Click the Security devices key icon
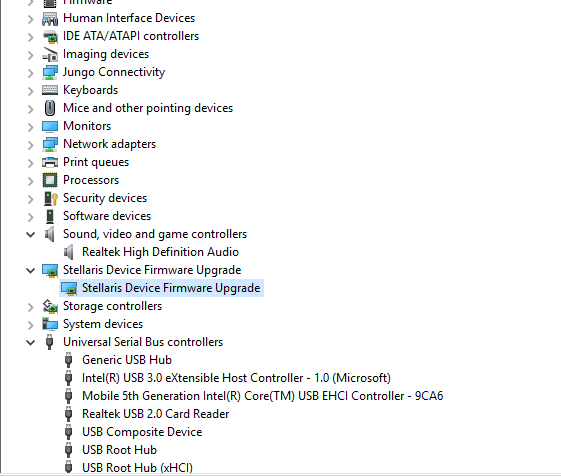The width and height of the screenshot is (561, 476). pyautogui.click(x=50, y=198)
